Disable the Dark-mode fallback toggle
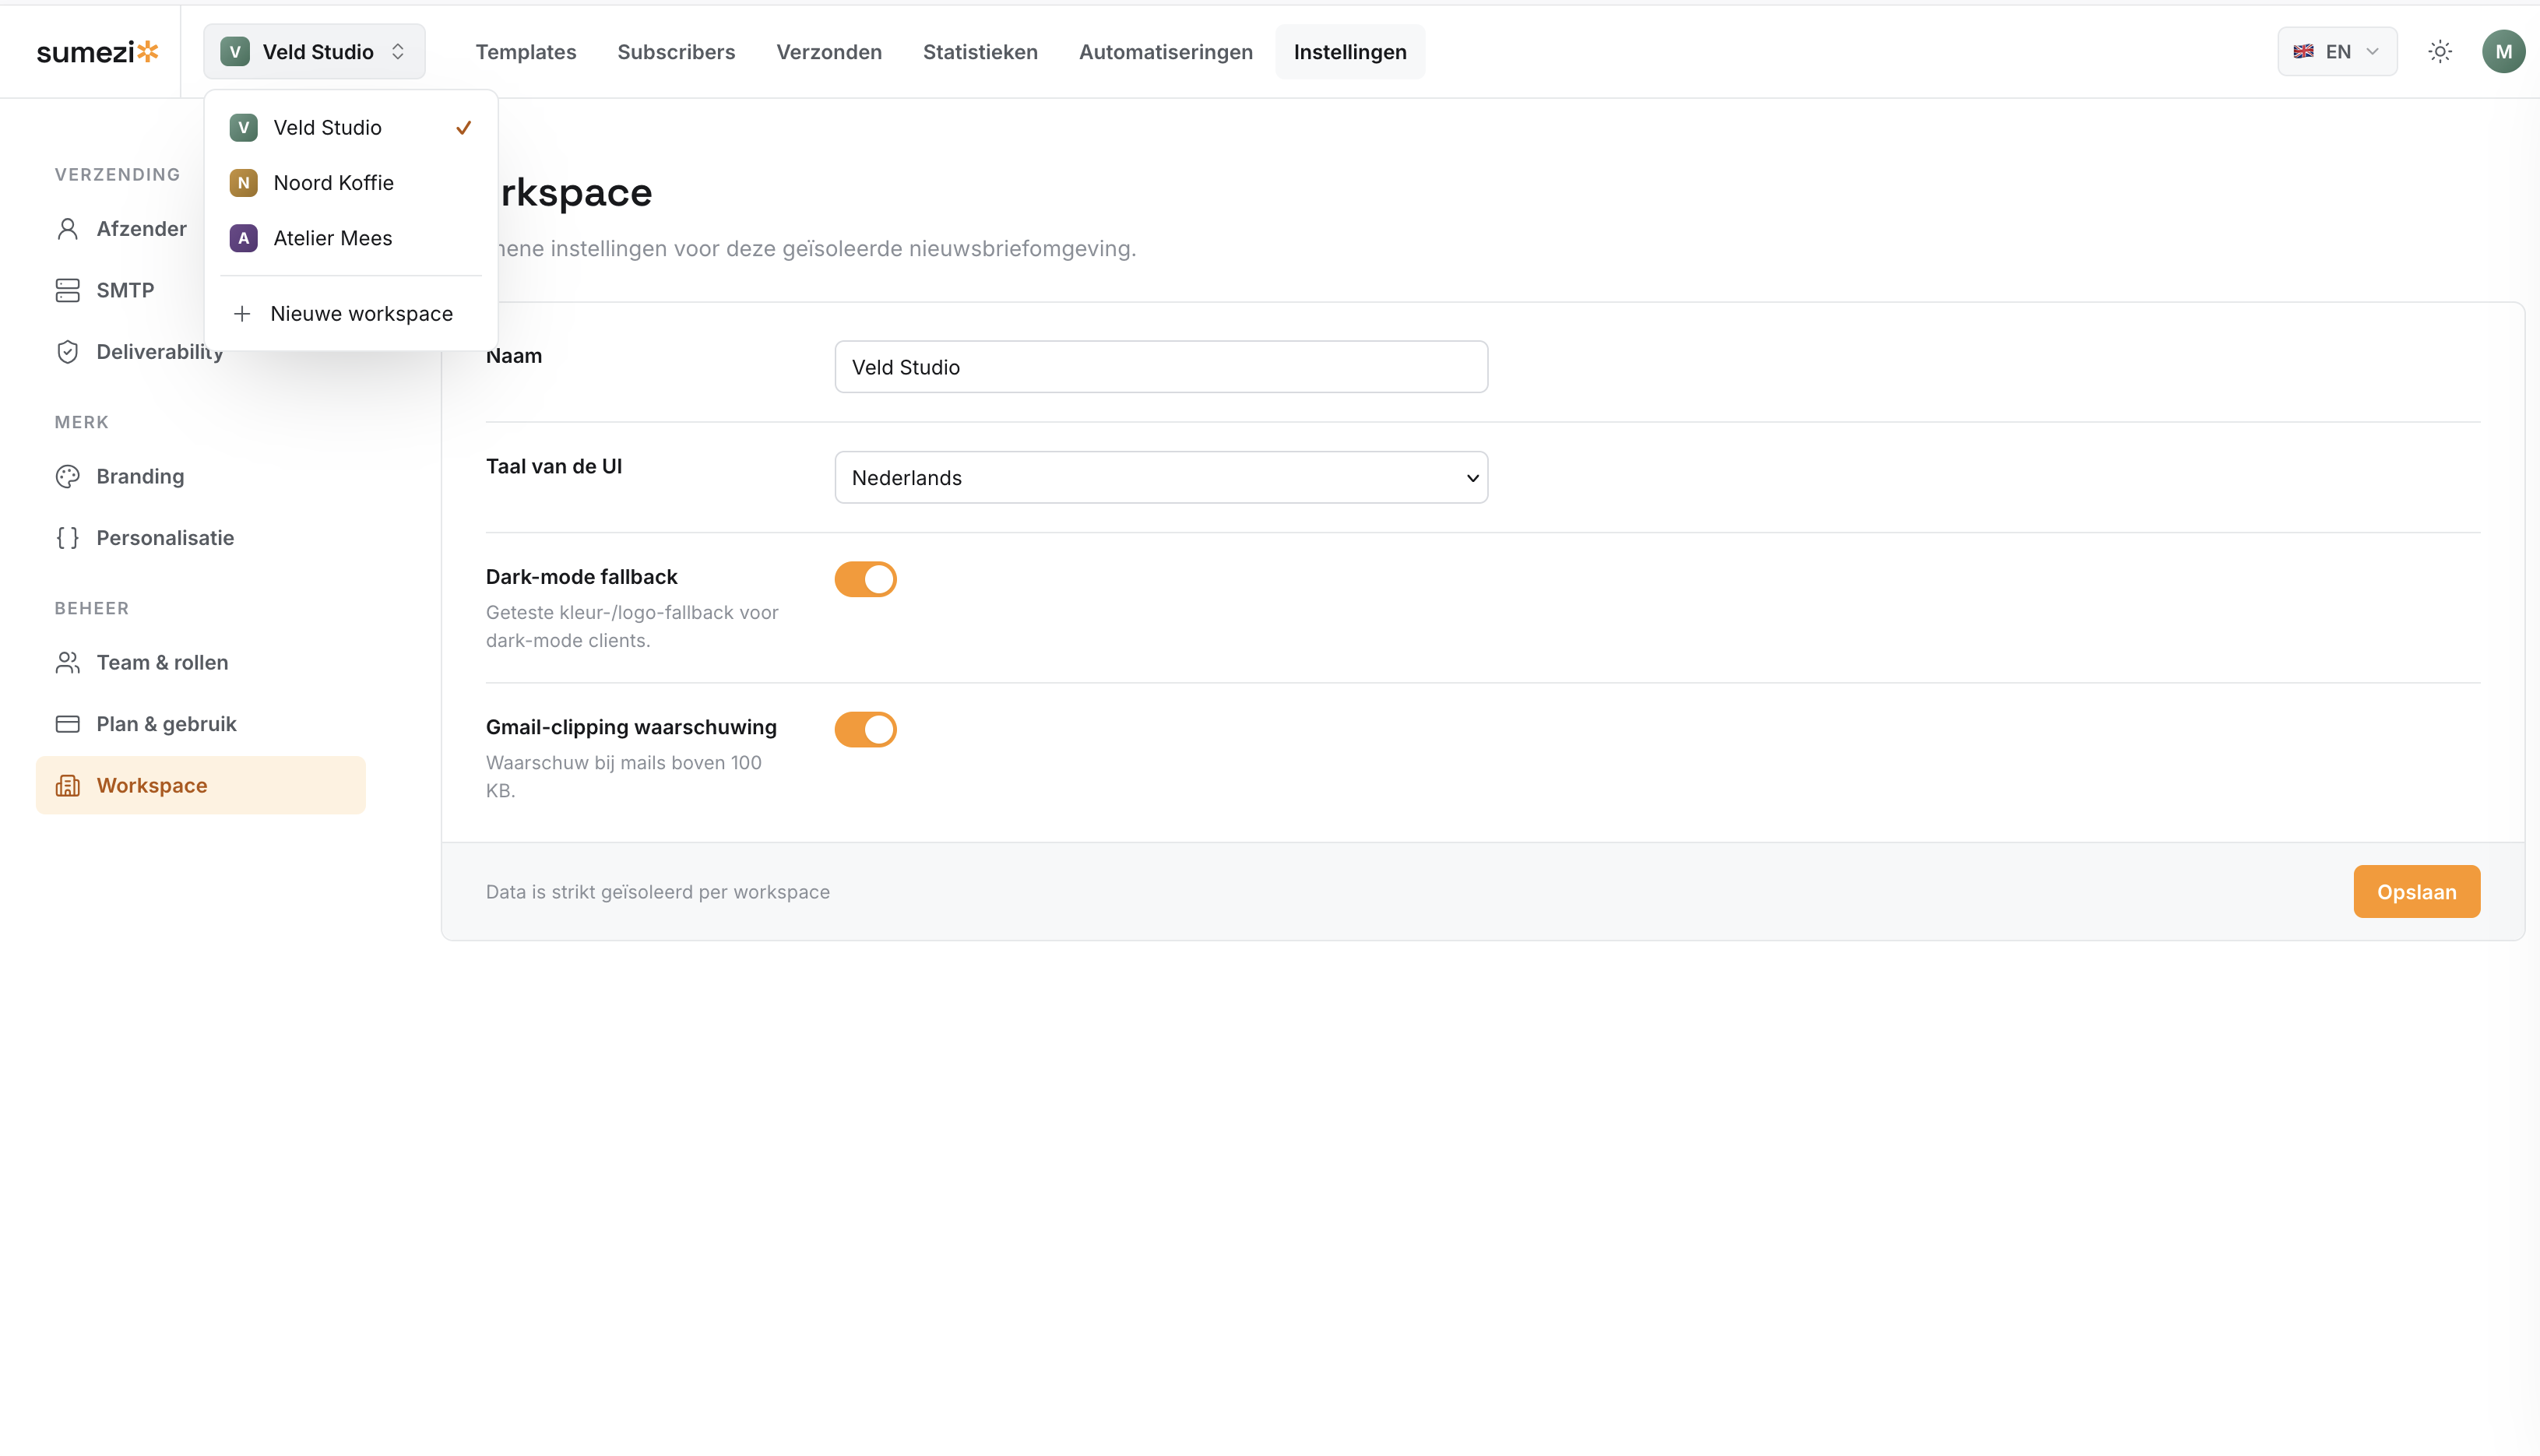 (865, 579)
